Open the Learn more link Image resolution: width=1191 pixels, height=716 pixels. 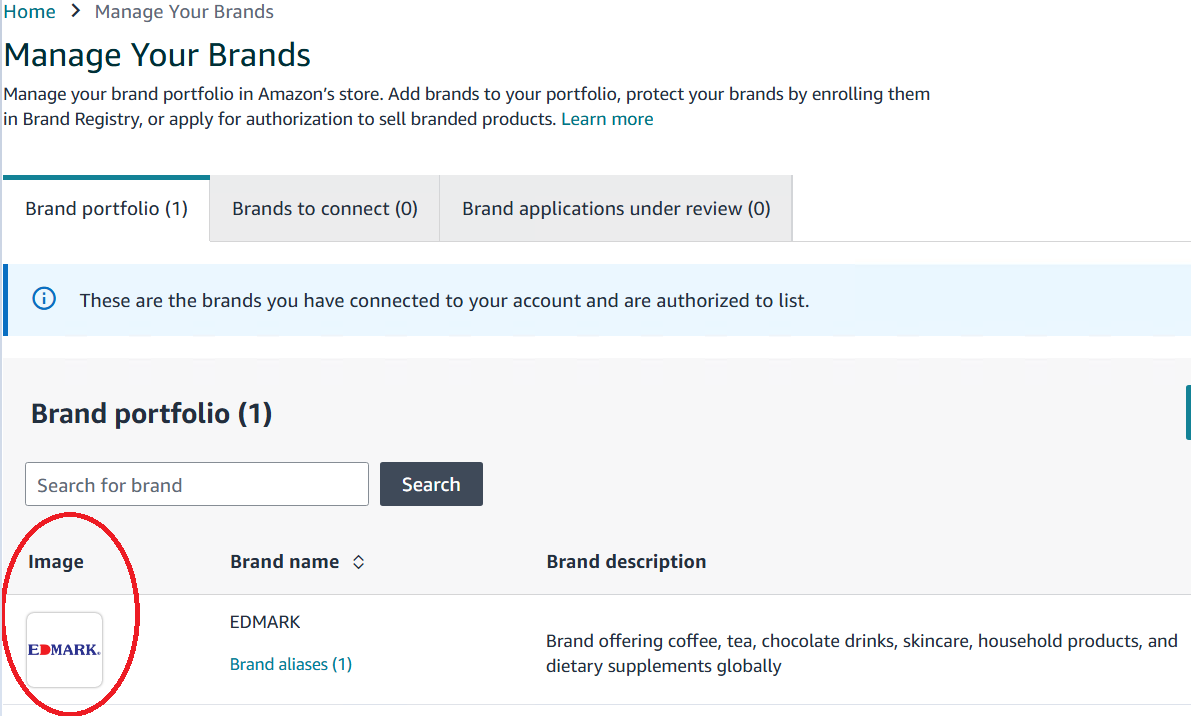[607, 119]
